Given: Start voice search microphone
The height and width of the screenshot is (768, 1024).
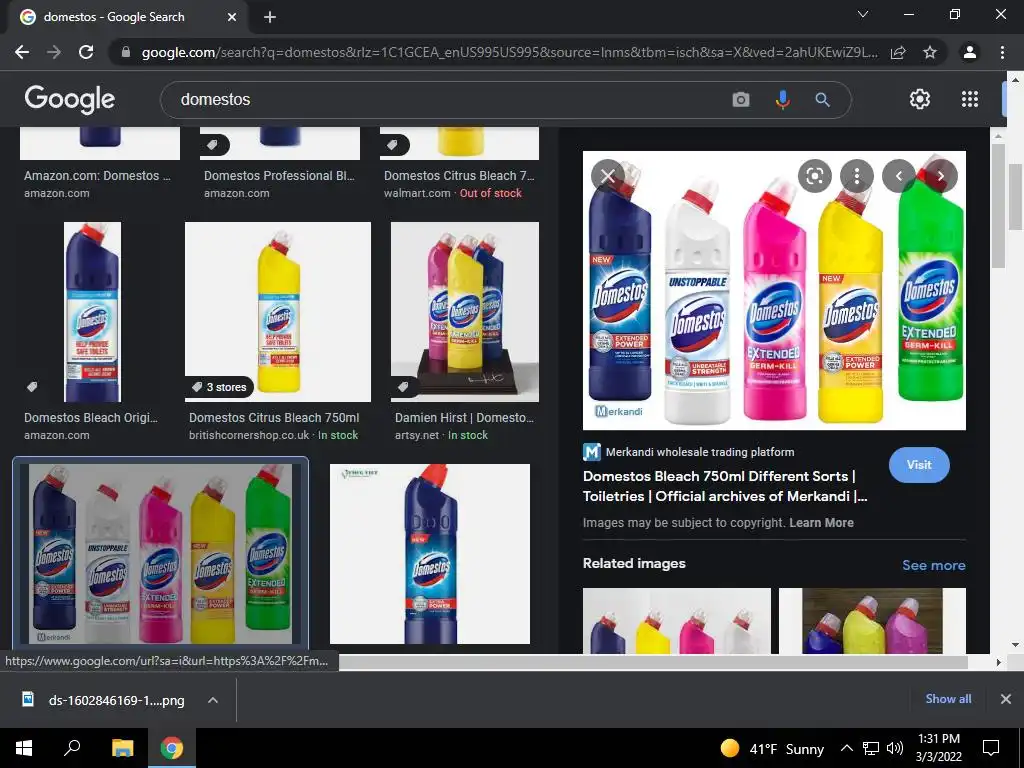Looking at the screenshot, I should click(782, 100).
